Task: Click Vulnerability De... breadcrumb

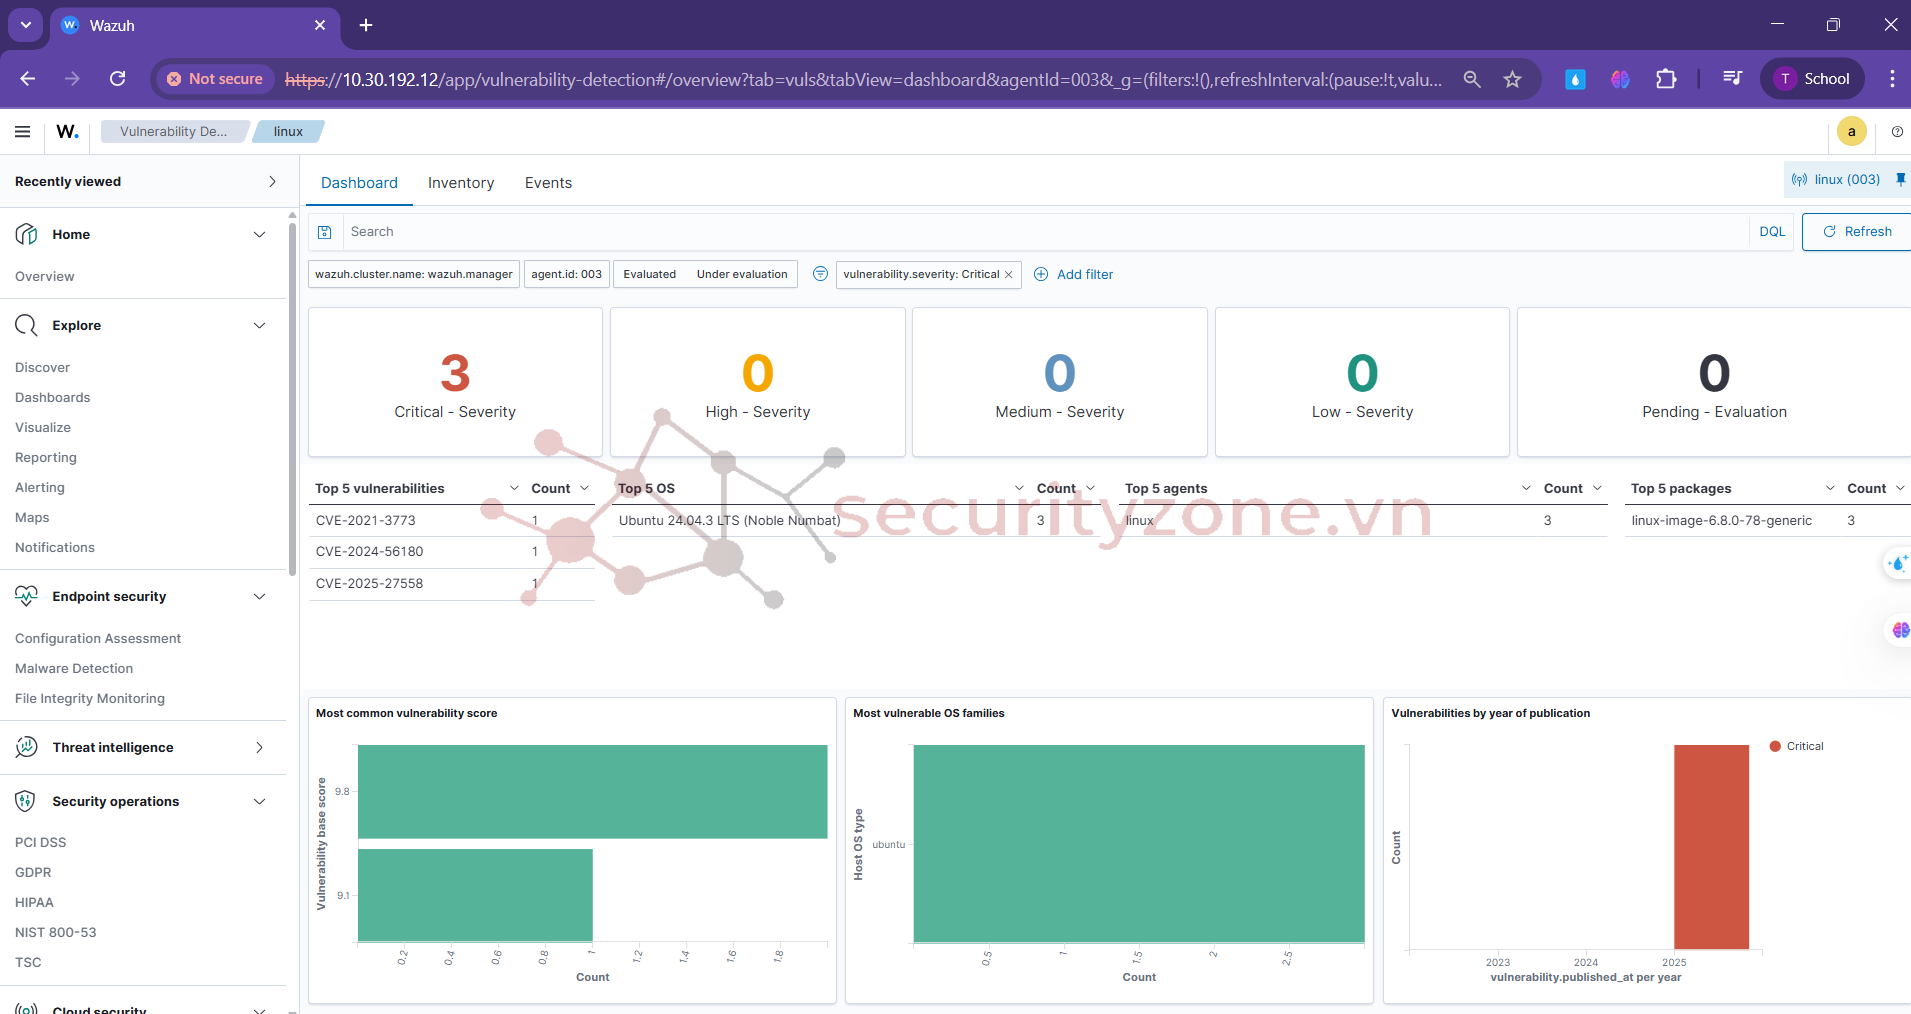Action: pyautogui.click(x=173, y=131)
